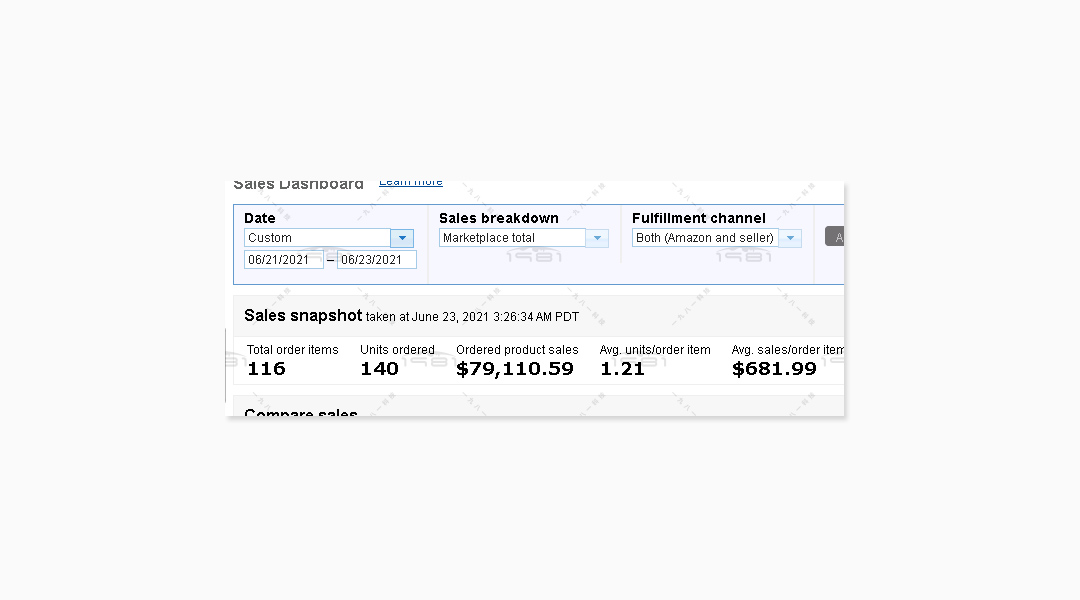Click the Both (Amazon and seller) box

[705, 238]
